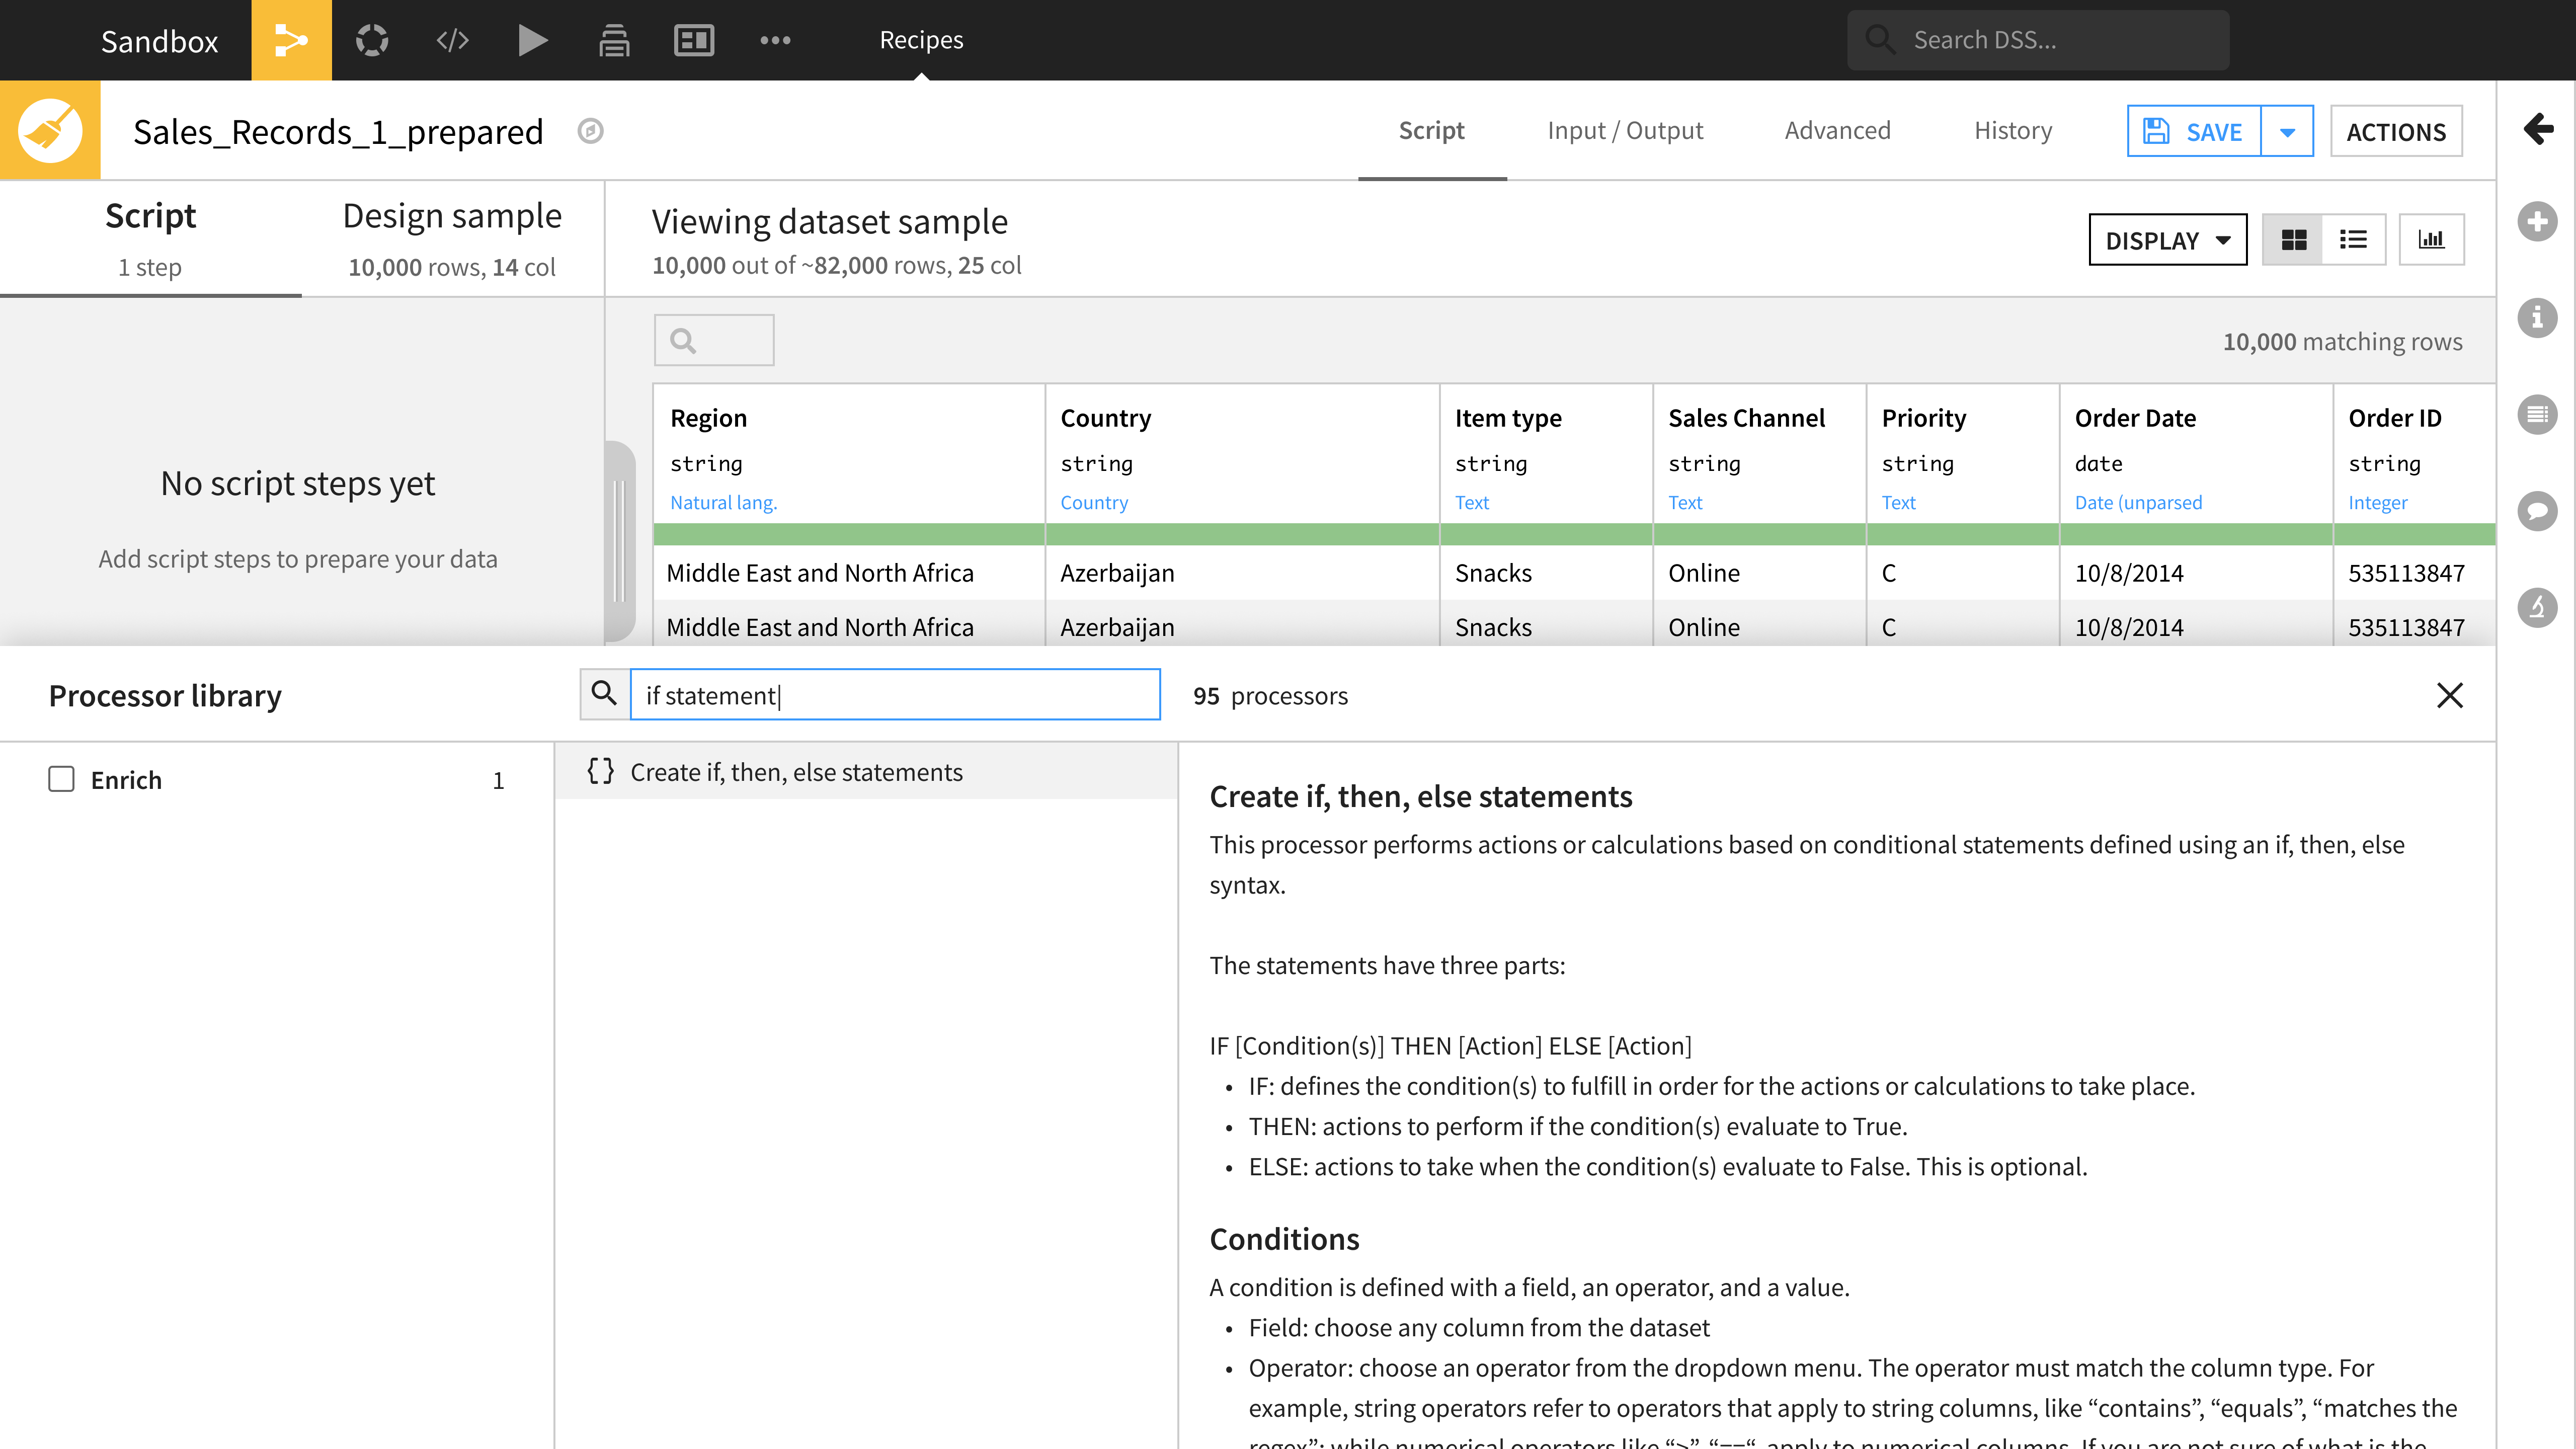The image size is (2576, 1449).
Task: Open the stacked layers icon in navbar
Action: (613, 40)
